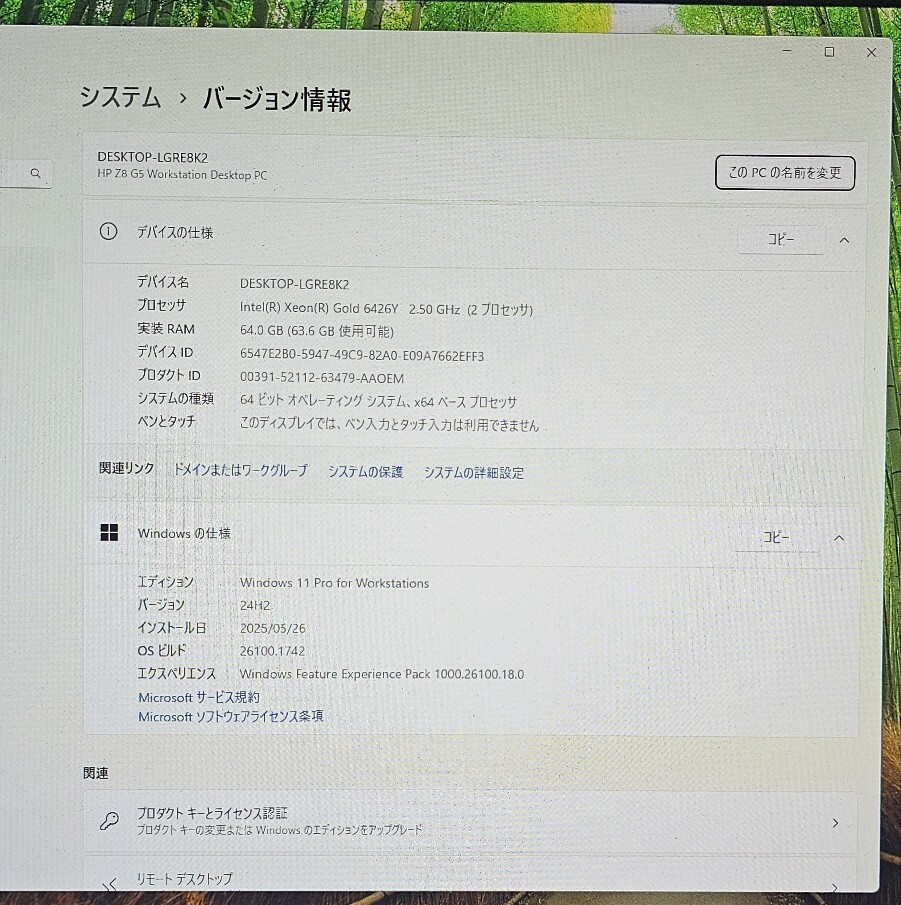This screenshot has height=905, width=901.
Task: Click HP Z8 G5 Workstation Desktop PC text
Action: pyautogui.click(x=182, y=174)
